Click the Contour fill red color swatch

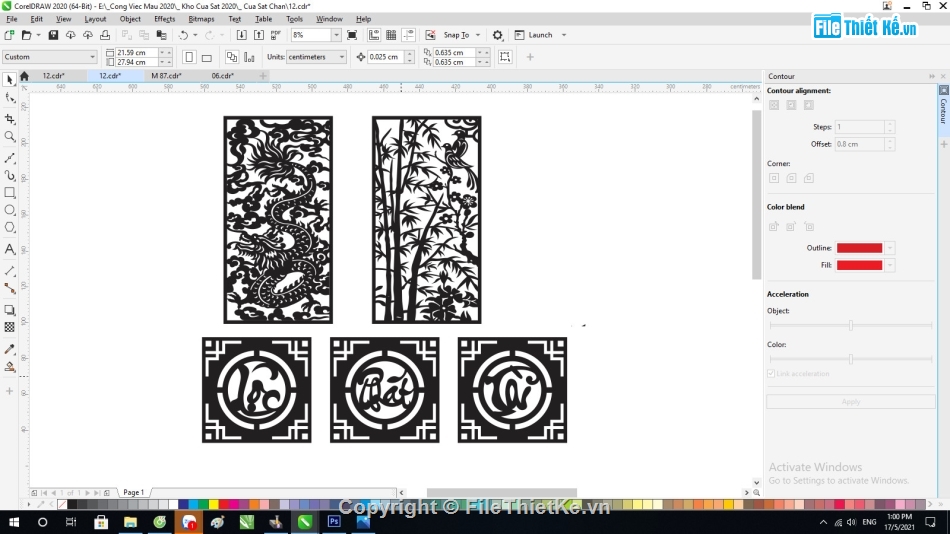859,265
